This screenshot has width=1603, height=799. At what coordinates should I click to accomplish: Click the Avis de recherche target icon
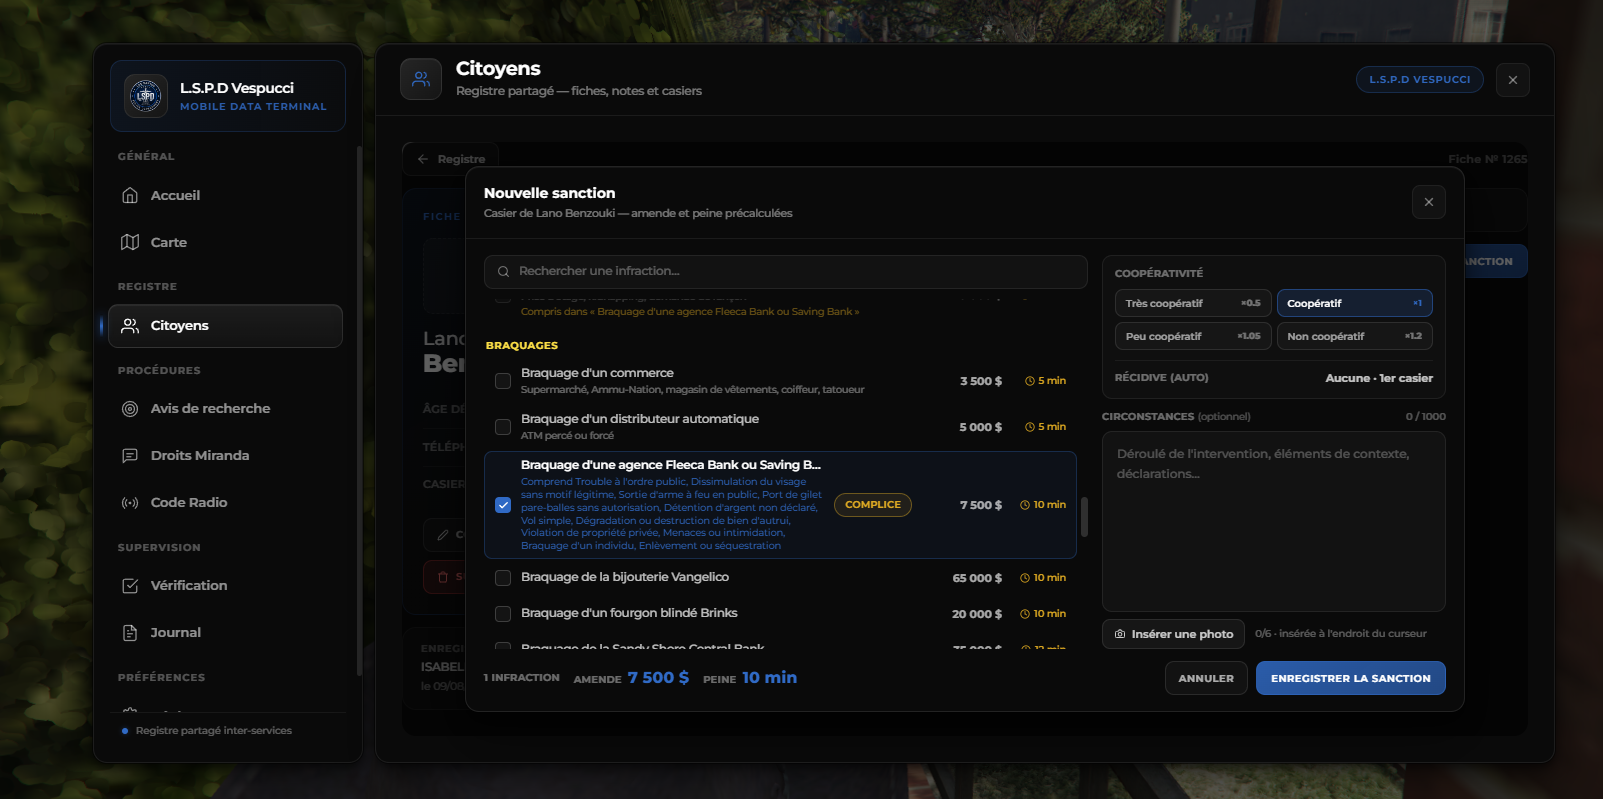(130, 408)
